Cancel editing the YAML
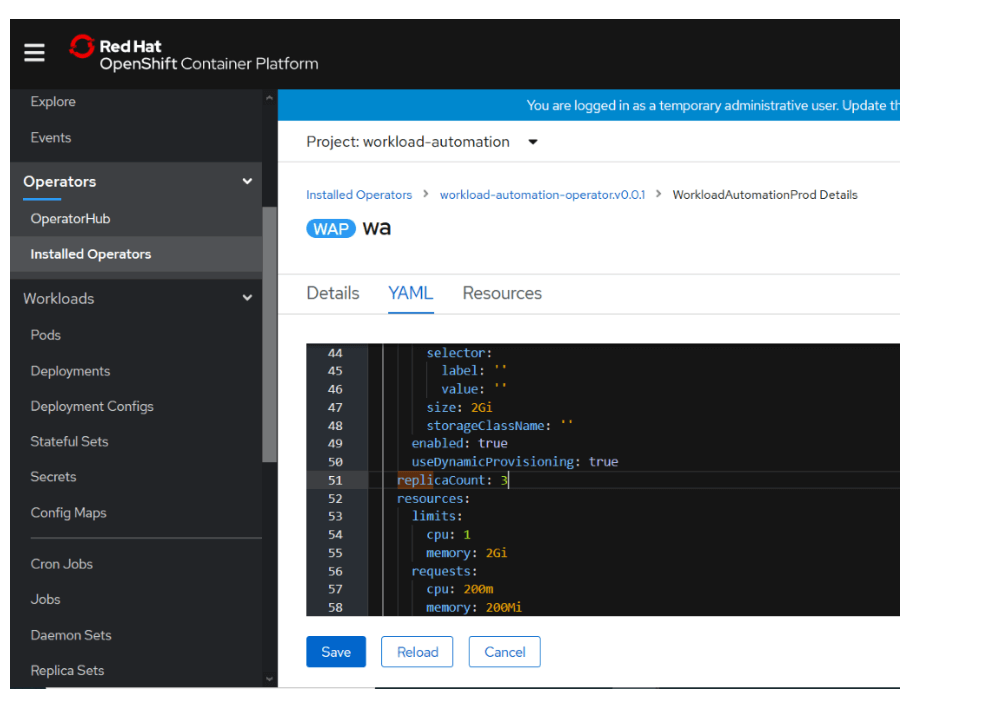984x718 pixels. pyautogui.click(x=504, y=651)
